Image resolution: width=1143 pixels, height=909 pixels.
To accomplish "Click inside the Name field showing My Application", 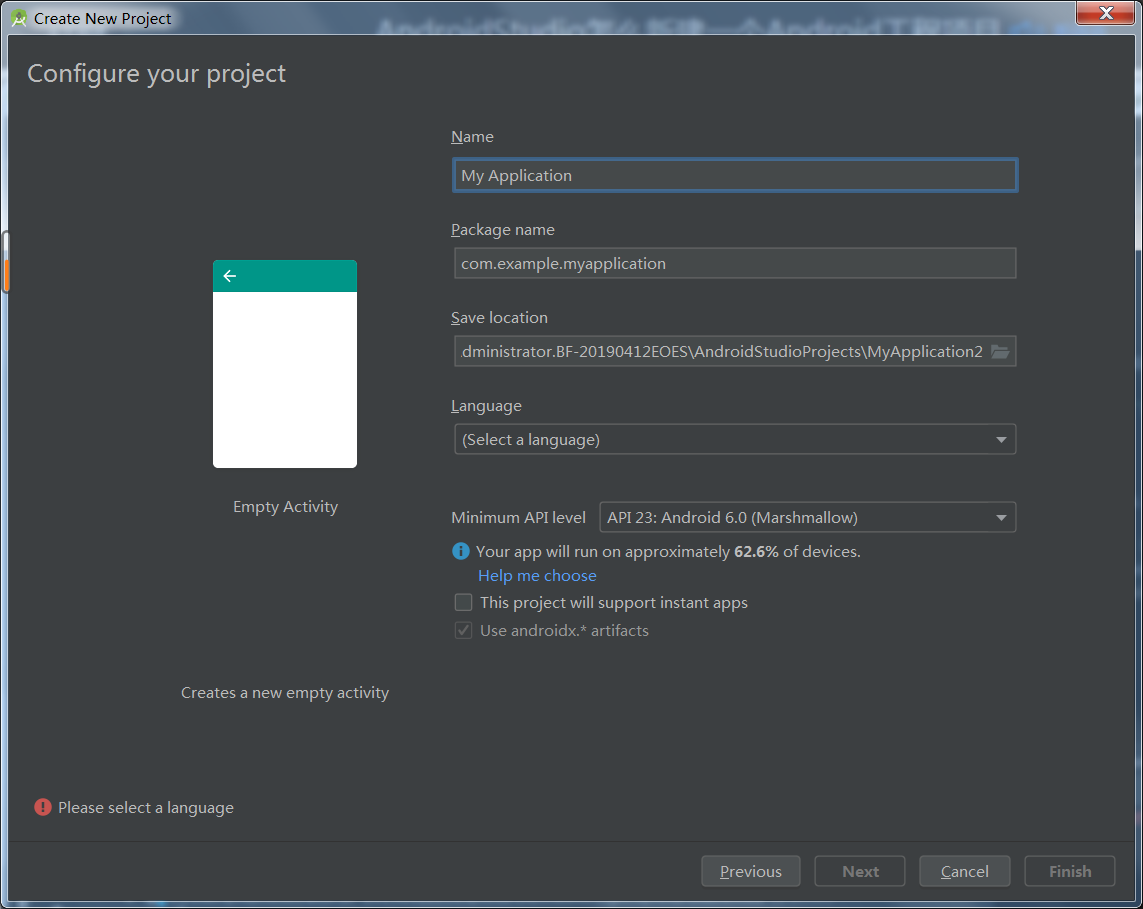I will tap(735, 175).
